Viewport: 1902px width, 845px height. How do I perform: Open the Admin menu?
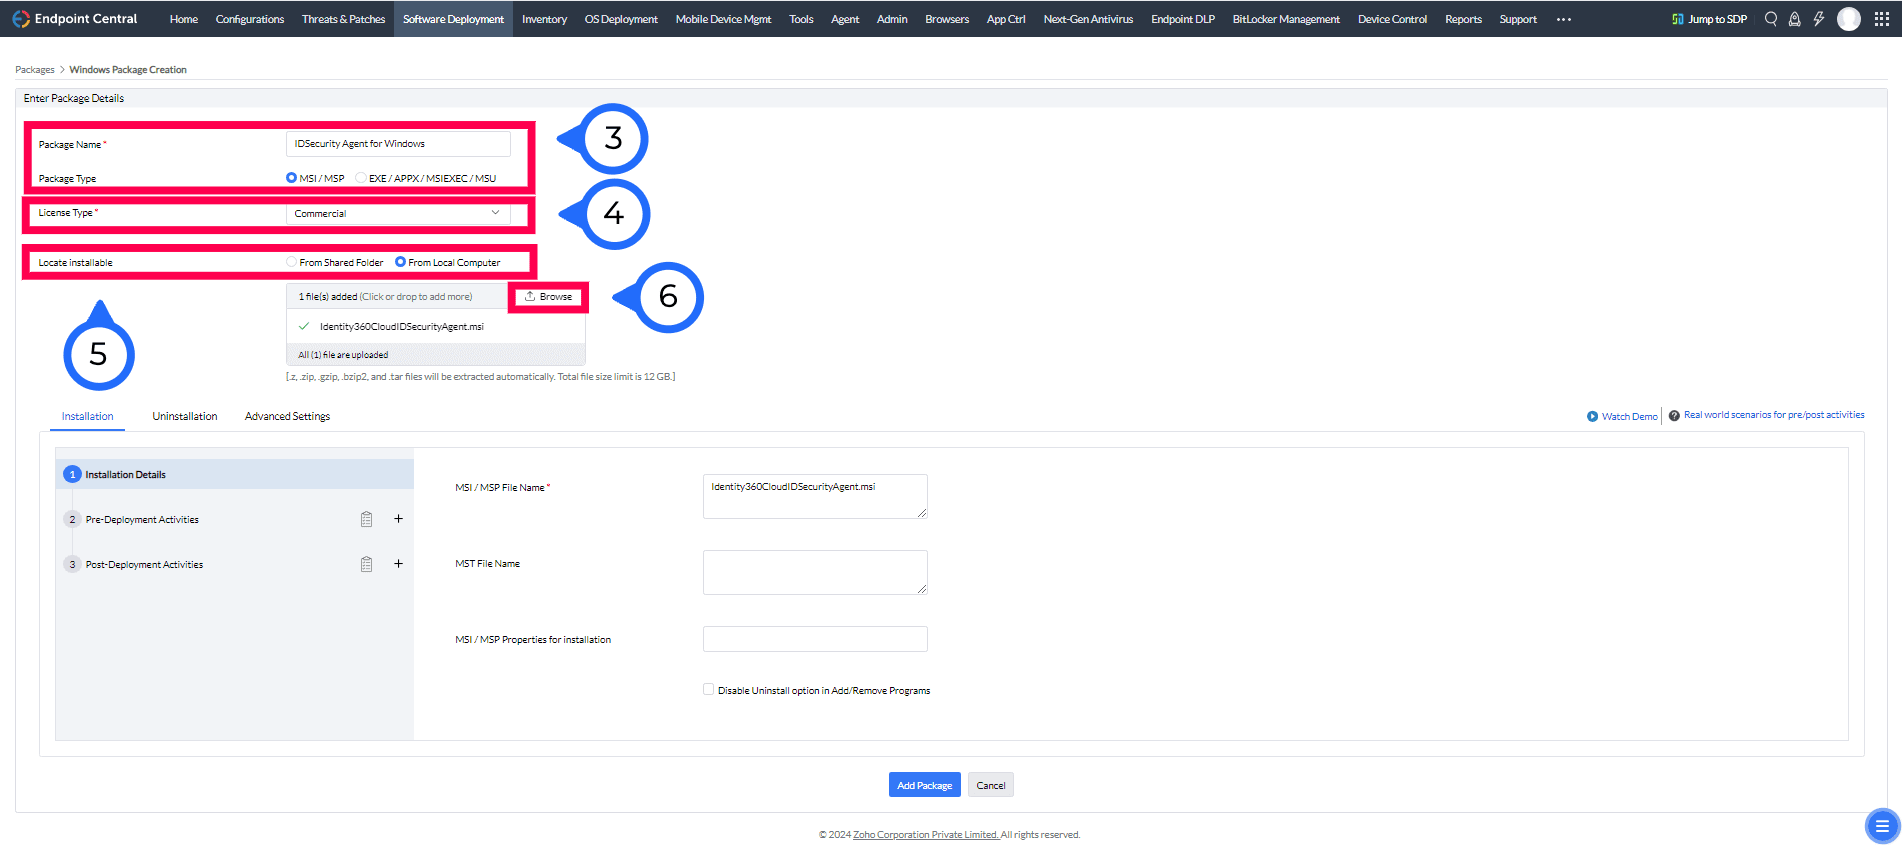892,19
